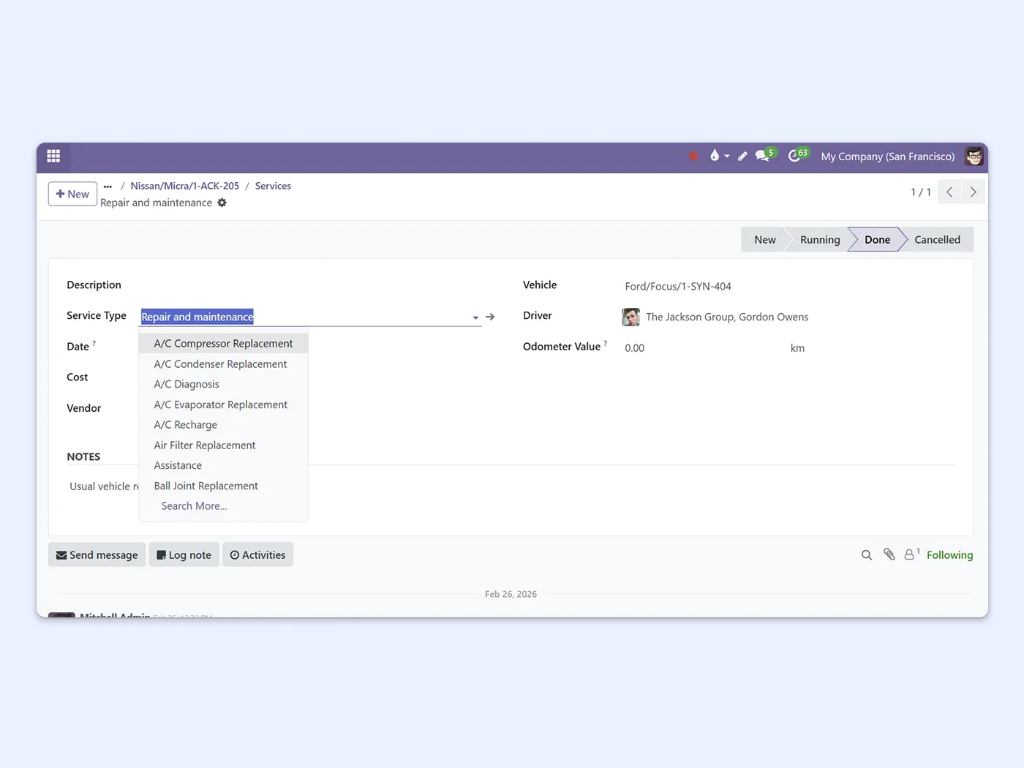Click the internal link arrow beside Service Type
The width and height of the screenshot is (1024, 768).
tap(490, 315)
